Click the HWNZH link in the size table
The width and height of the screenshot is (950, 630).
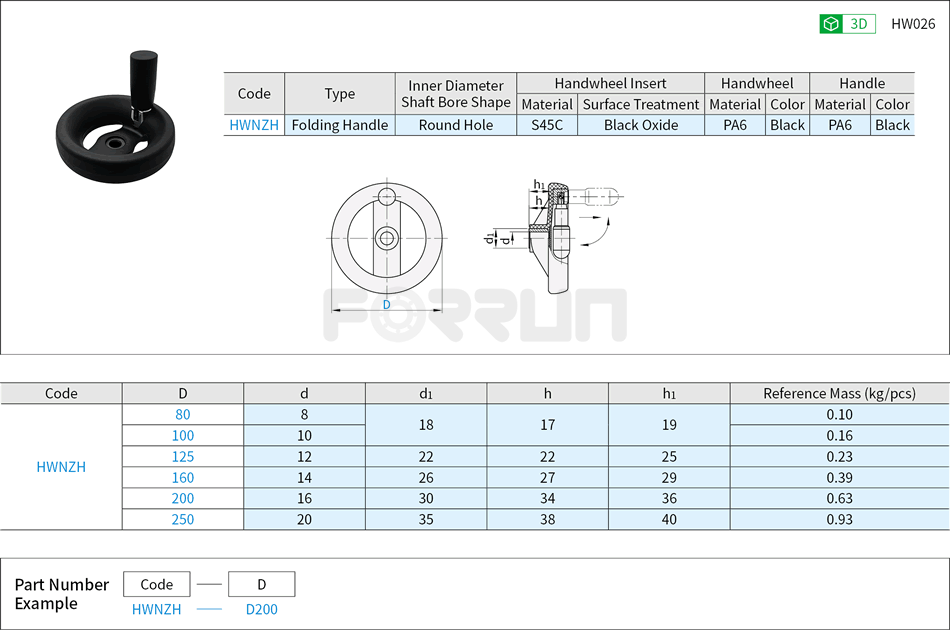click(59, 466)
